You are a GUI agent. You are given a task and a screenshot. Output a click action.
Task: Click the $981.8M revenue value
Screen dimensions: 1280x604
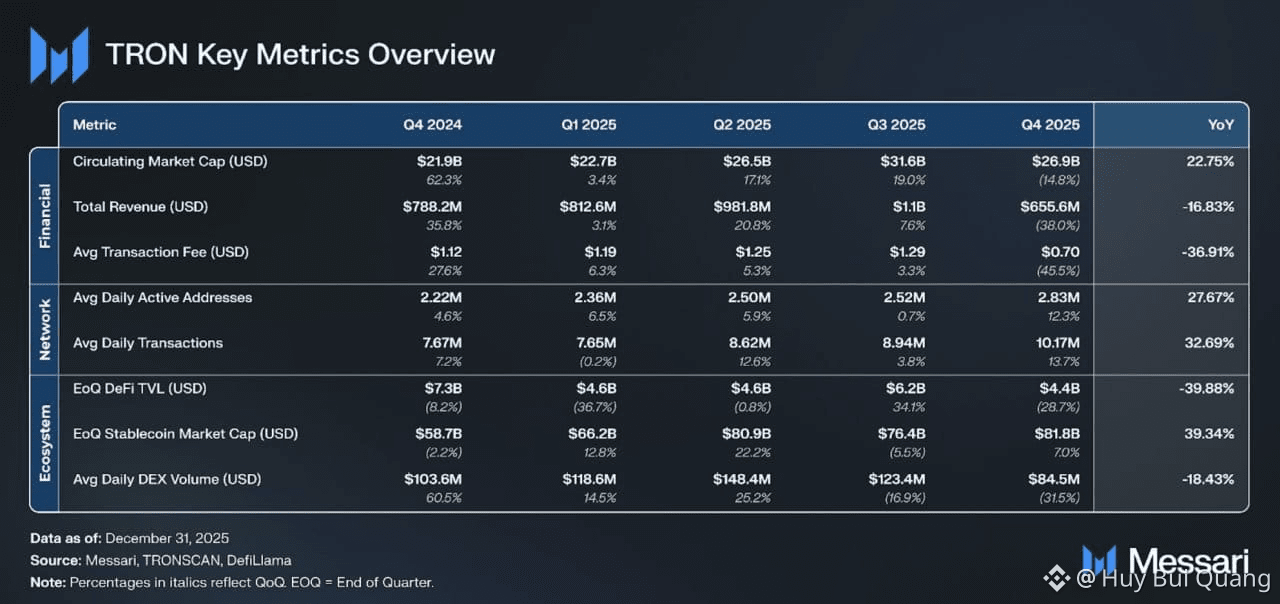point(742,206)
